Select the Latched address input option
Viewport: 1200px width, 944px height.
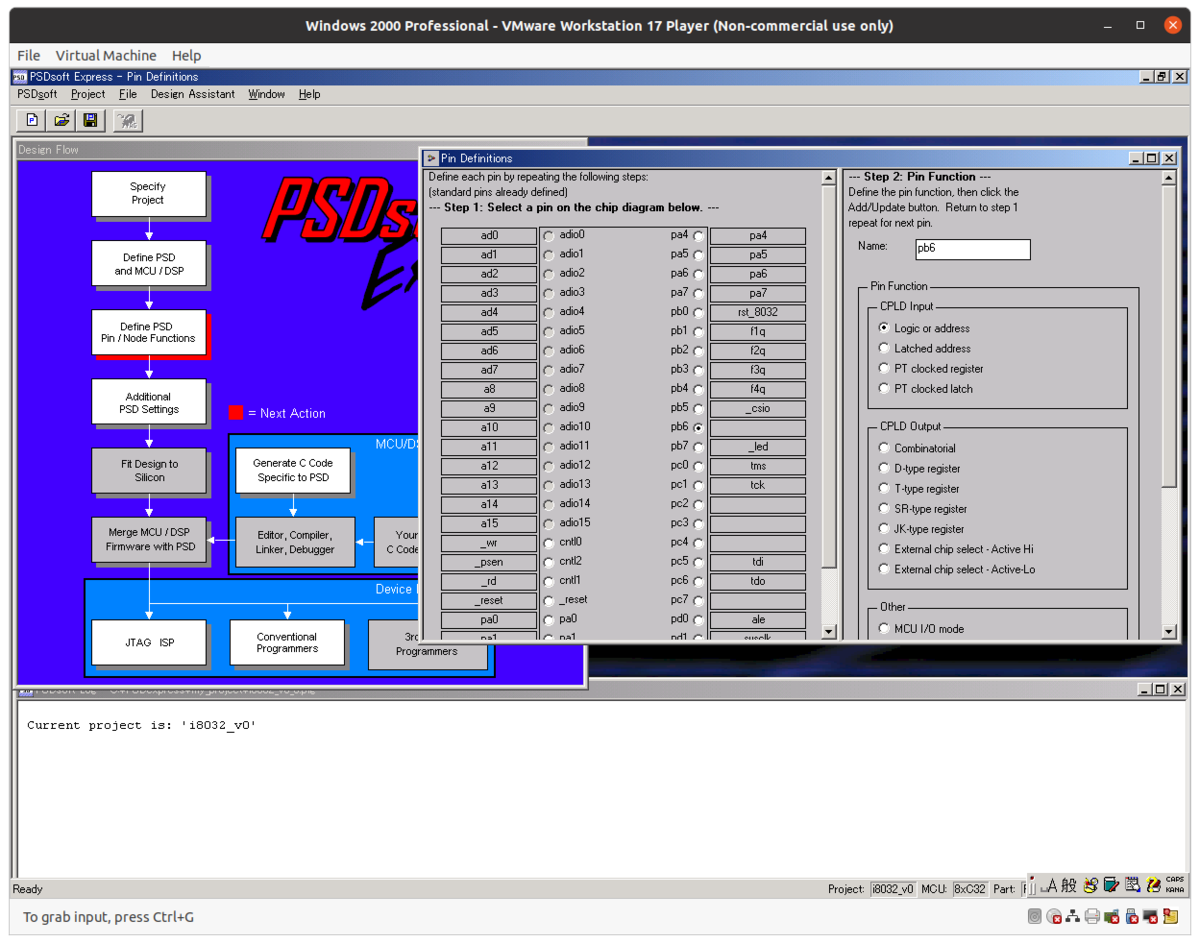[884, 348]
